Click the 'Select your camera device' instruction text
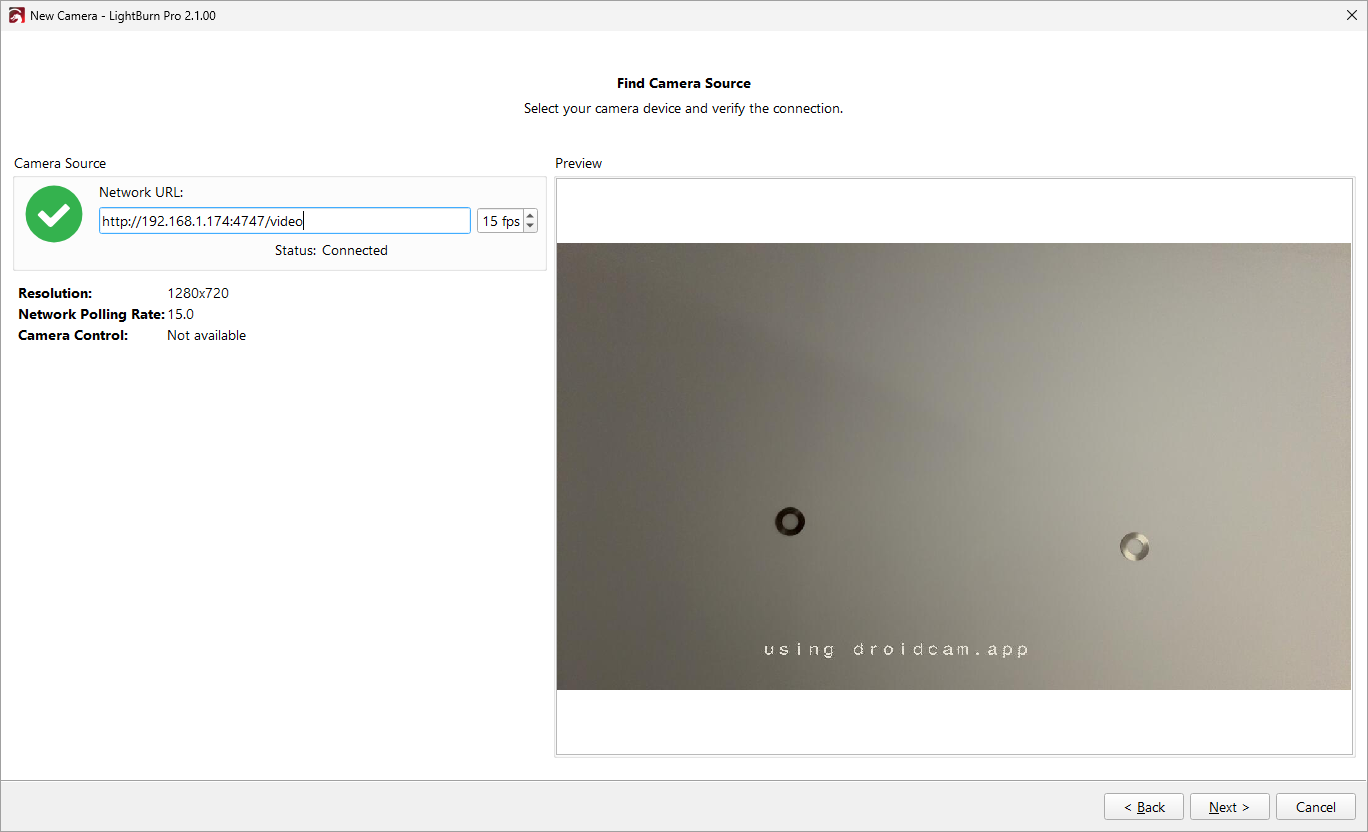Image resolution: width=1368 pixels, height=832 pixels. 684,108
